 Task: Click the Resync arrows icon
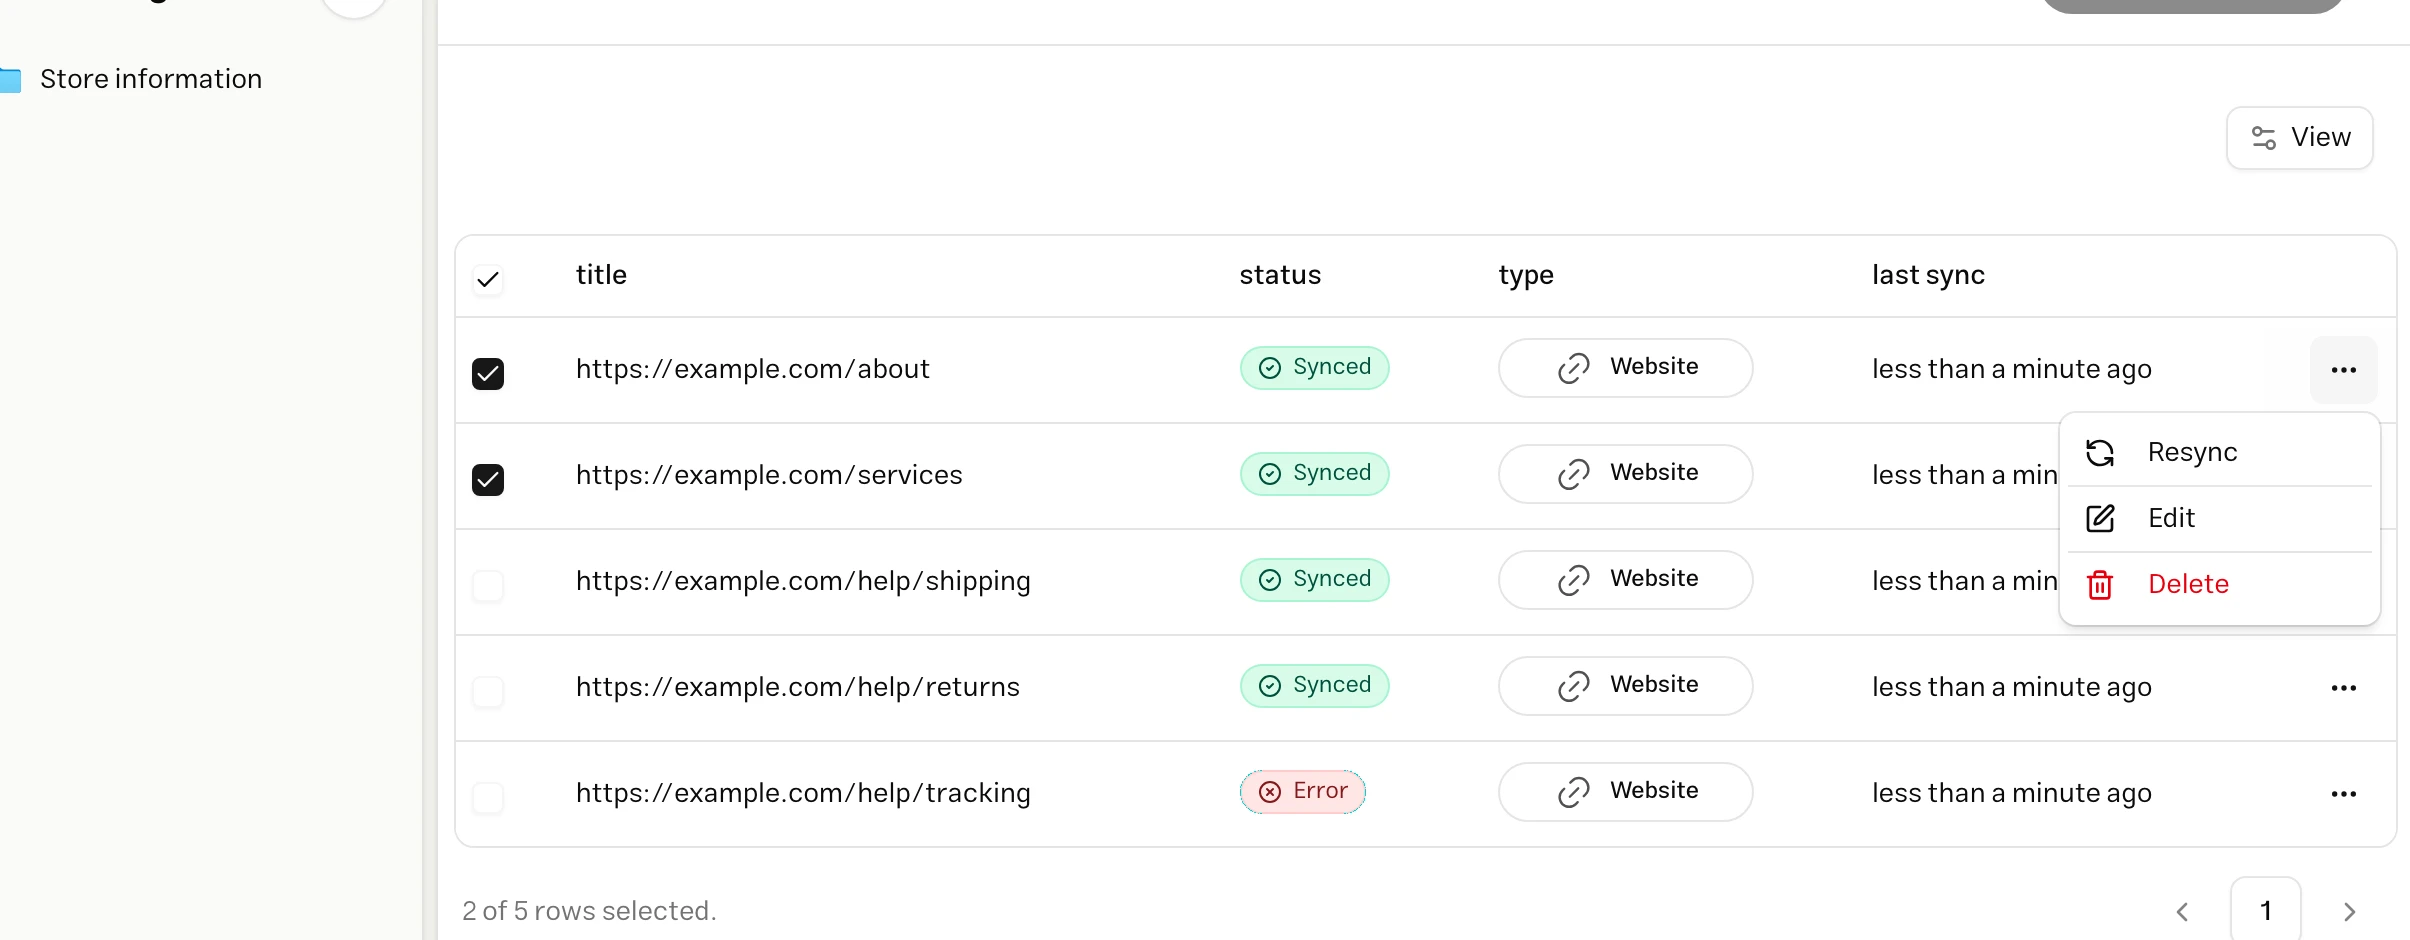(2100, 453)
